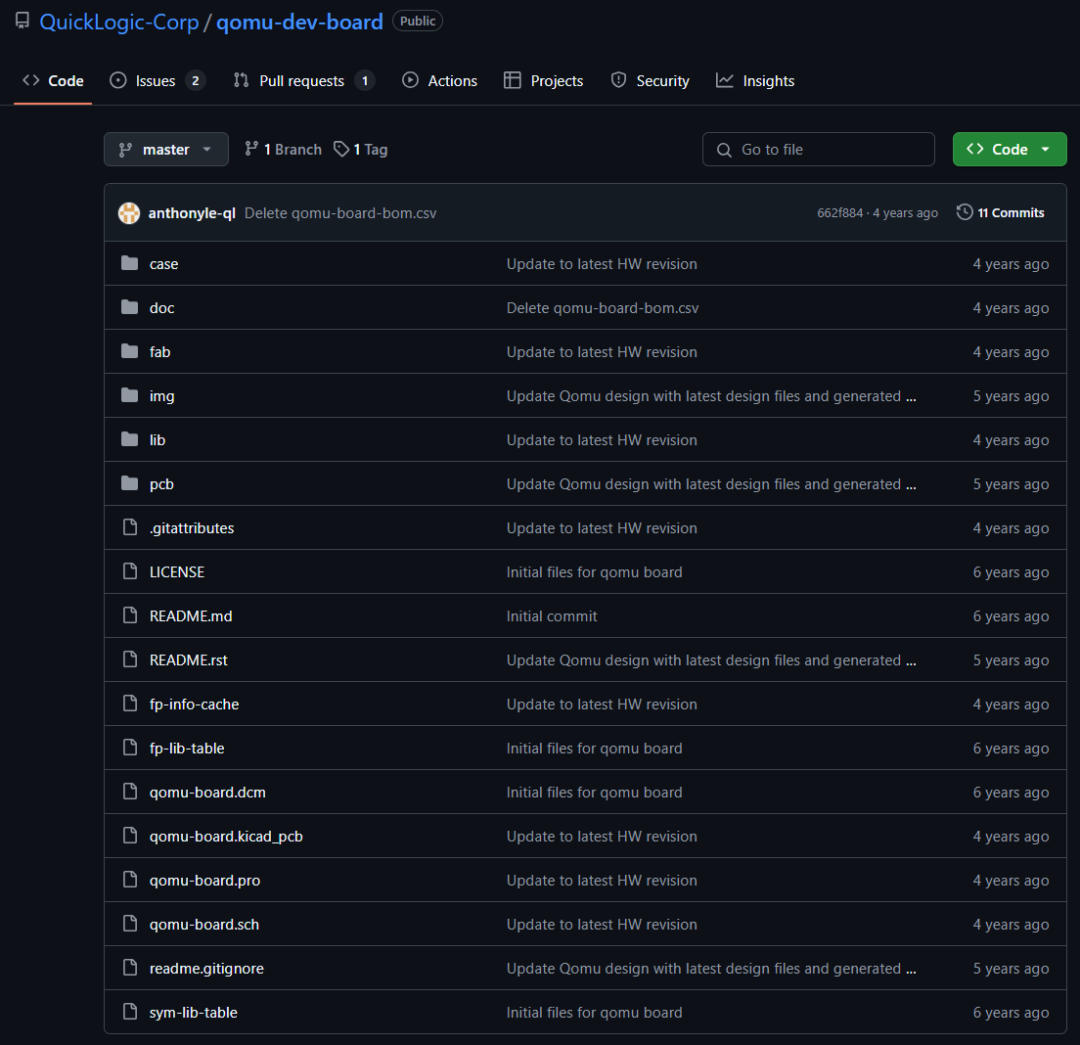Open the img folder
Image resolution: width=1080 pixels, height=1045 pixels.
(x=162, y=396)
